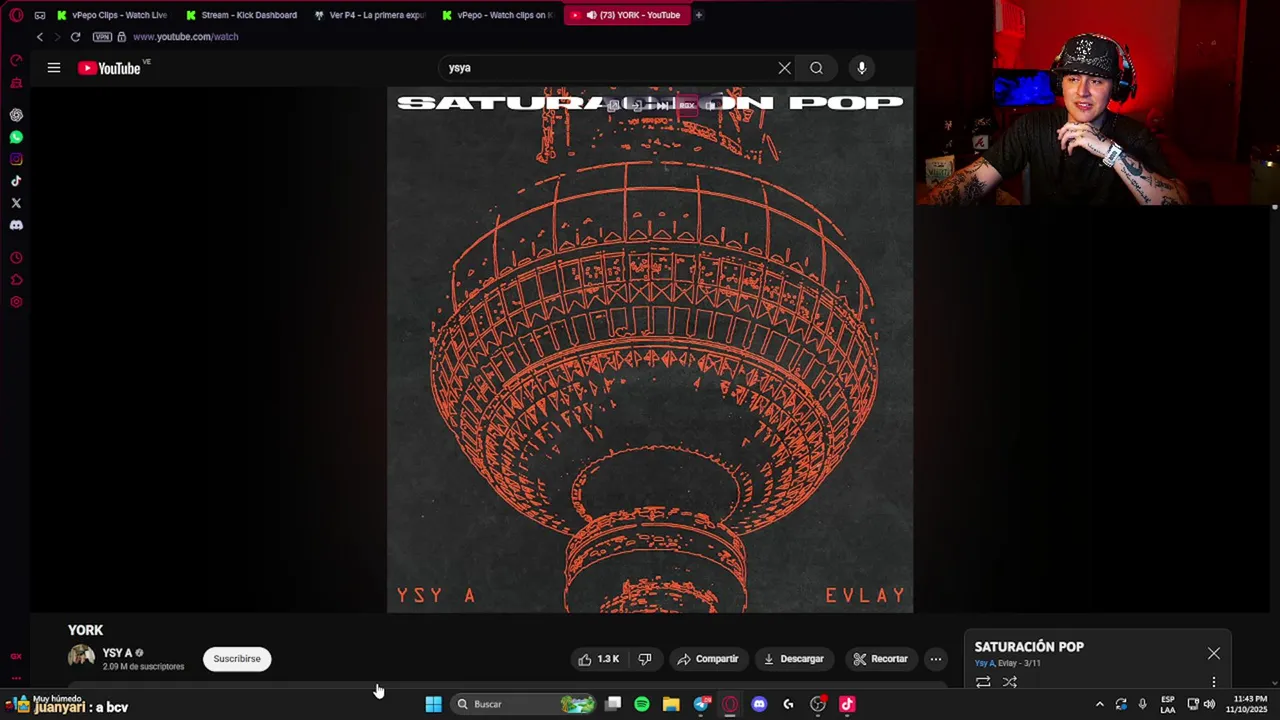This screenshot has width=1280, height=720.
Task: Toggle playlist shuffle in SATURACIÓN POP
Action: point(1010,682)
